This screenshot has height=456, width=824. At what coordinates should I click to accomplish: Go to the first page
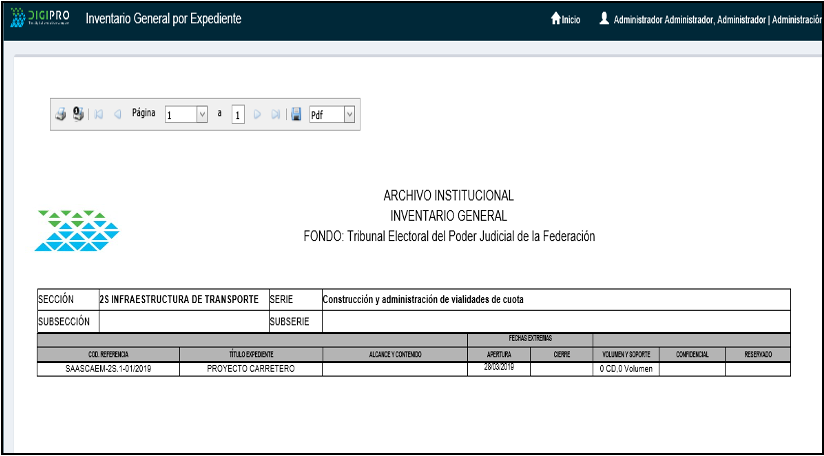tap(98, 115)
